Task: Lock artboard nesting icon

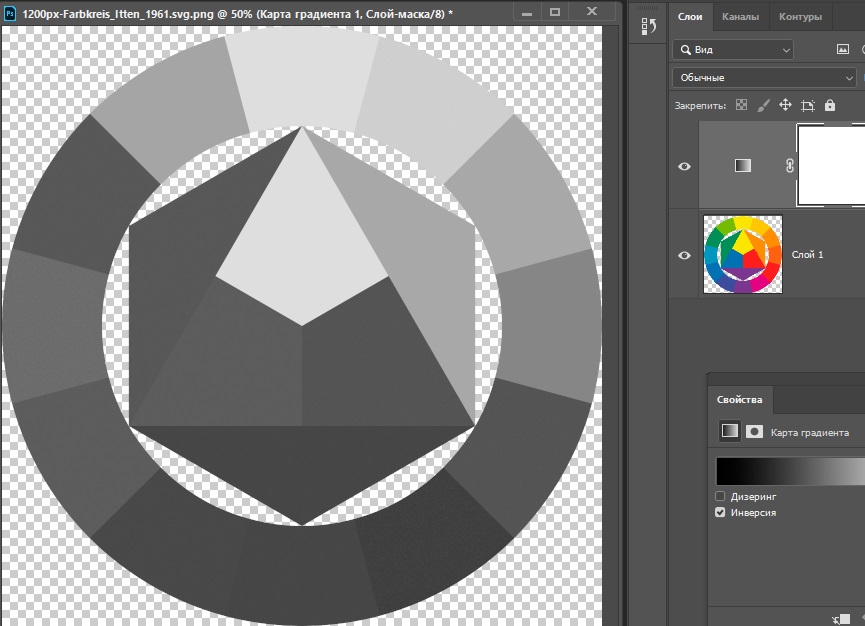Action: pyautogui.click(x=808, y=105)
